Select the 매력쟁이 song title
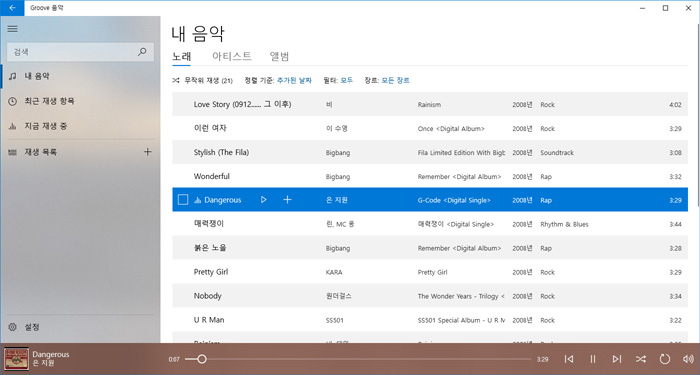This screenshot has width=700, height=375. 208,224
